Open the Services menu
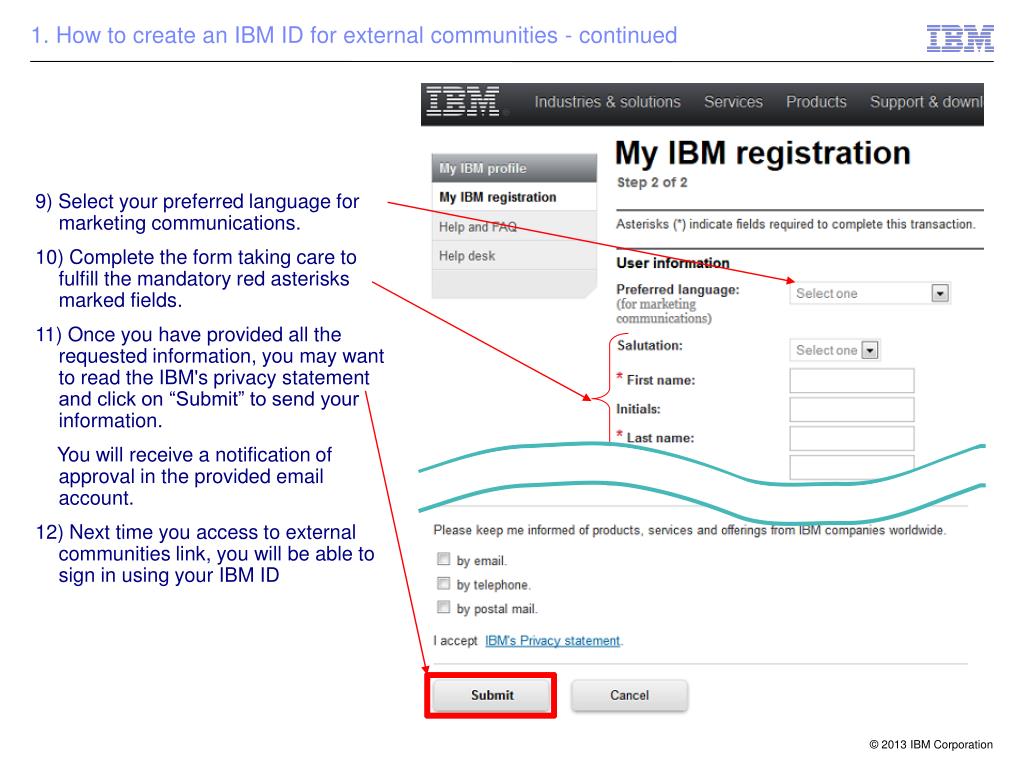This screenshot has height=768, width=1024. [x=733, y=102]
